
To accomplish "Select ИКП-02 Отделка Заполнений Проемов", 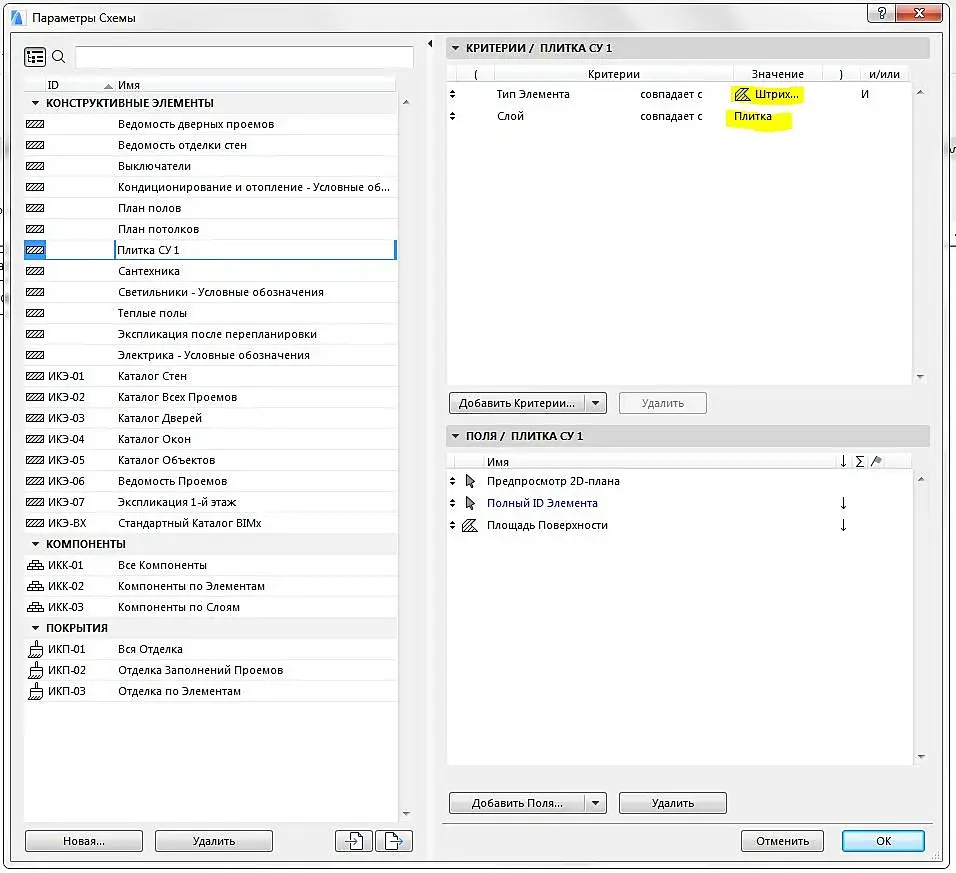I will [210, 671].
